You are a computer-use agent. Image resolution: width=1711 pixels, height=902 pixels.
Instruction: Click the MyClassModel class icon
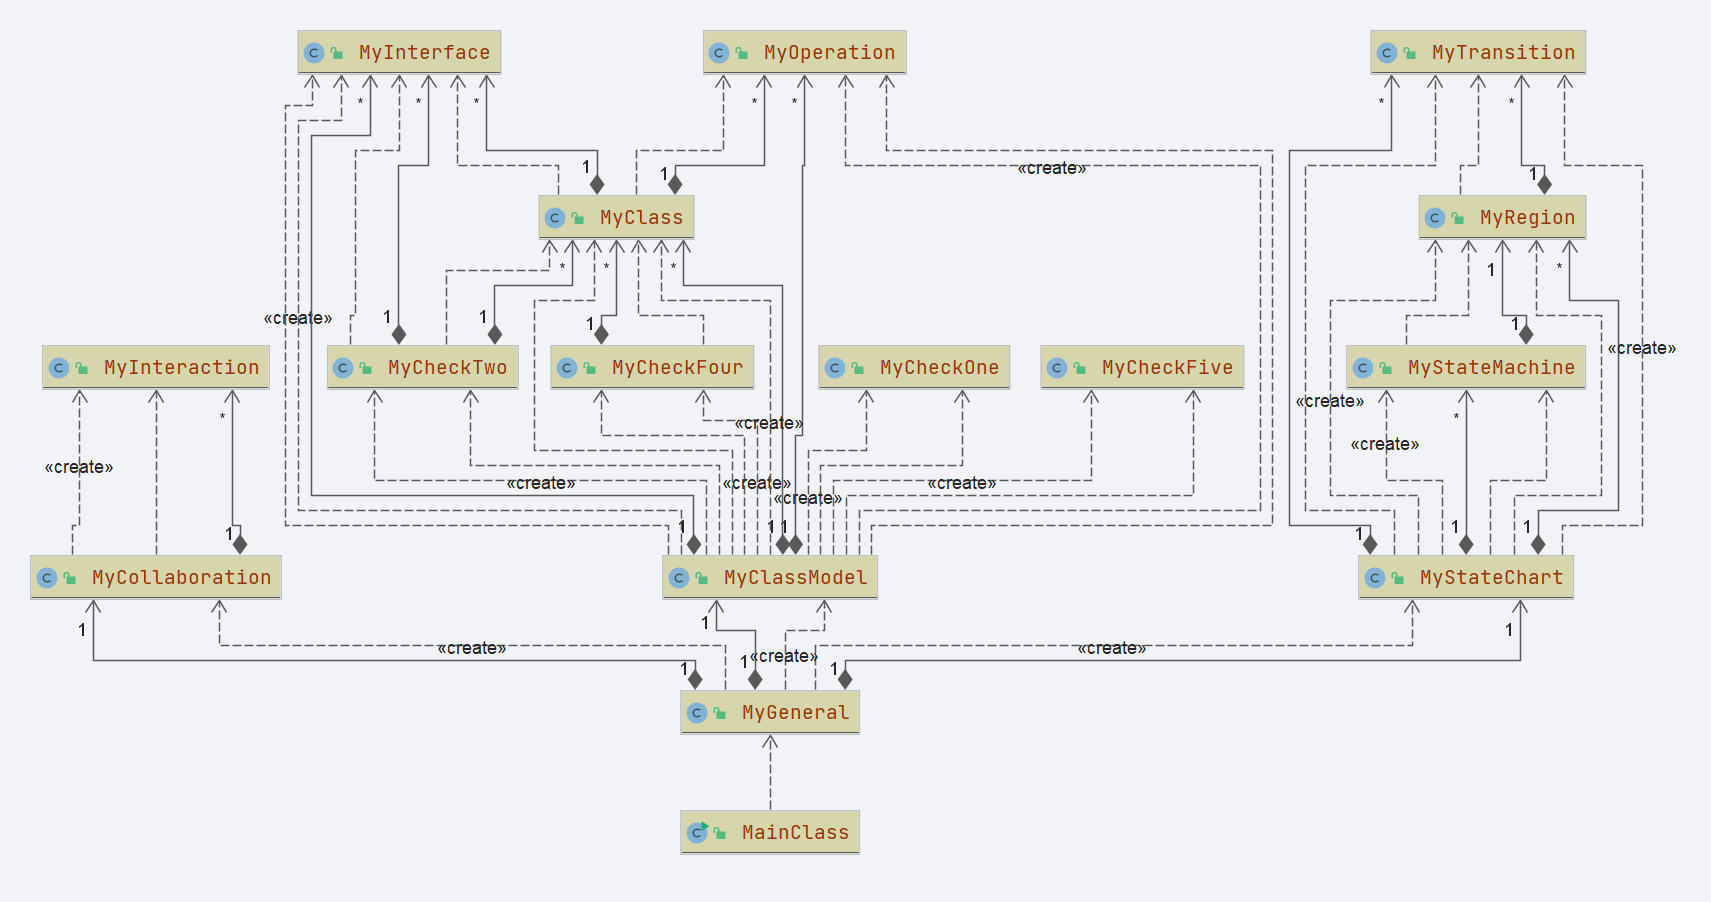pyautogui.click(x=679, y=578)
